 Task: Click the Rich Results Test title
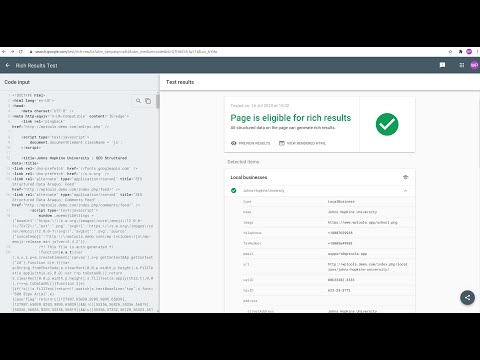pyautogui.click(x=37, y=66)
